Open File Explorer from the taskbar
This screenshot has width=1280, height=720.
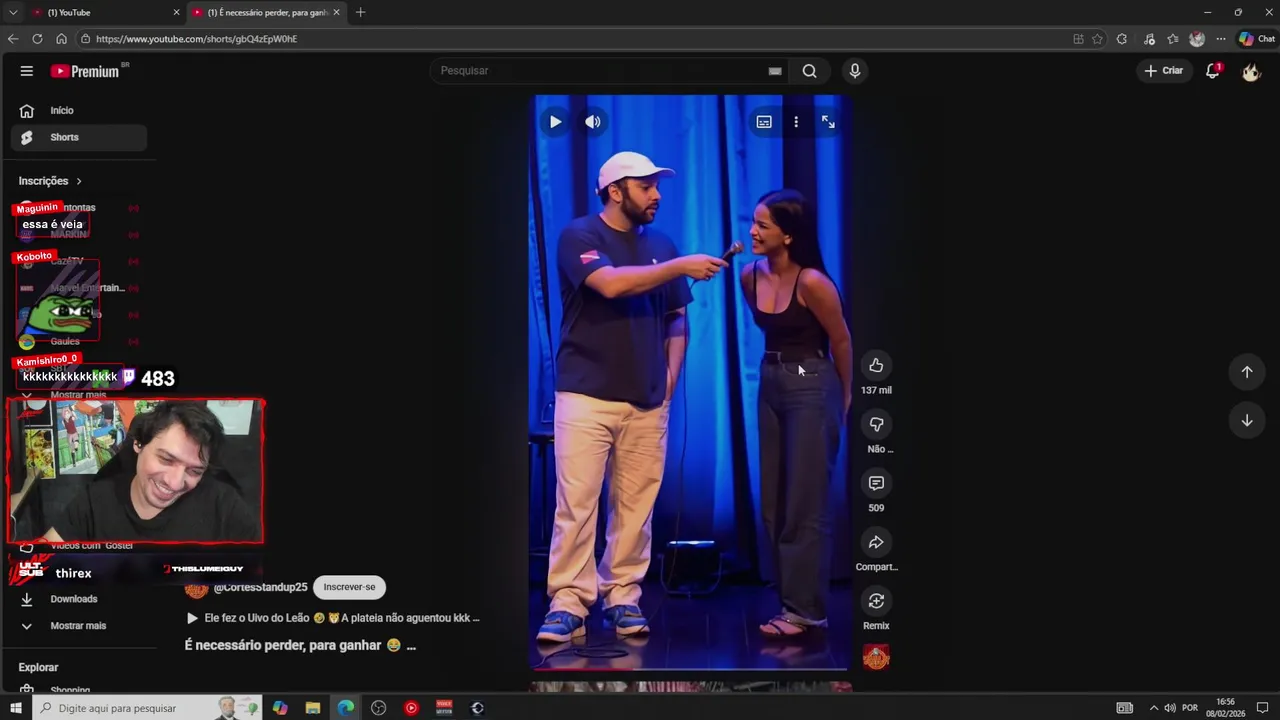pos(313,708)
